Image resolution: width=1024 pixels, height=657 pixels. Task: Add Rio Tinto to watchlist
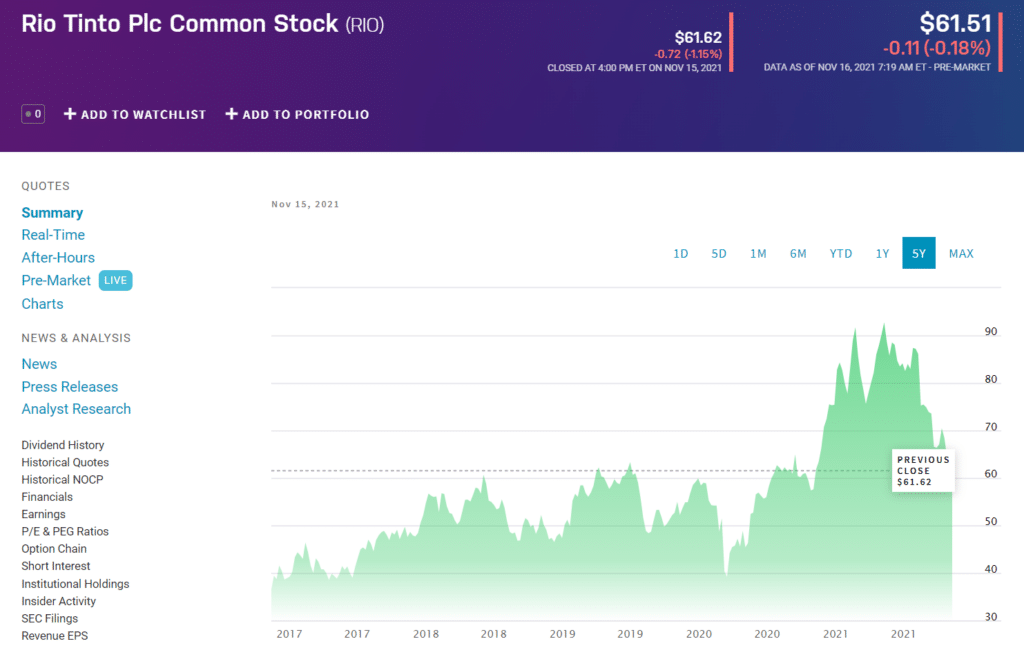(135, 114)
